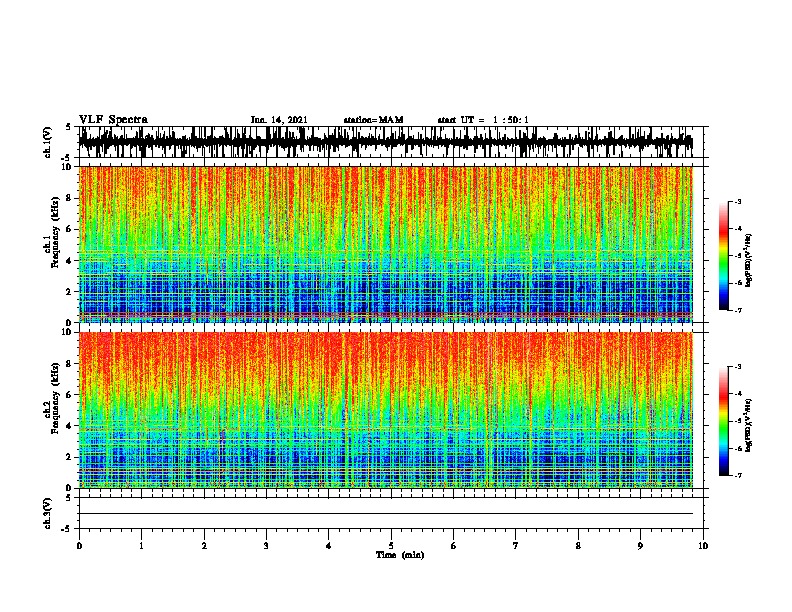Click the ch.2 spectrogram color bar
The height and width of the screenshot is (612, 792).
[723, 421]
